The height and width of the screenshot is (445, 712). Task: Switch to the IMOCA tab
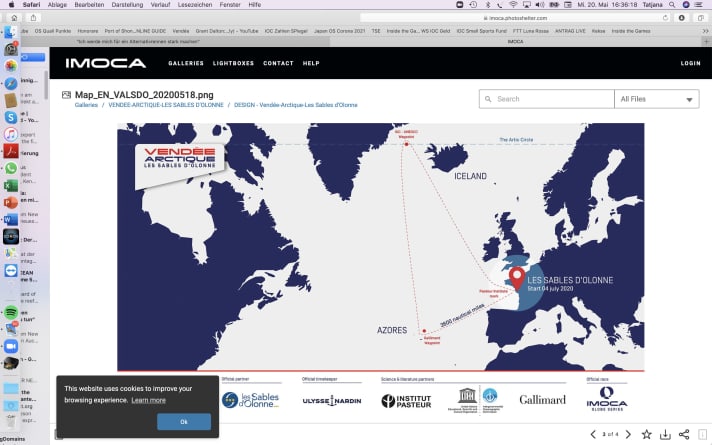[x=515, y=41]
